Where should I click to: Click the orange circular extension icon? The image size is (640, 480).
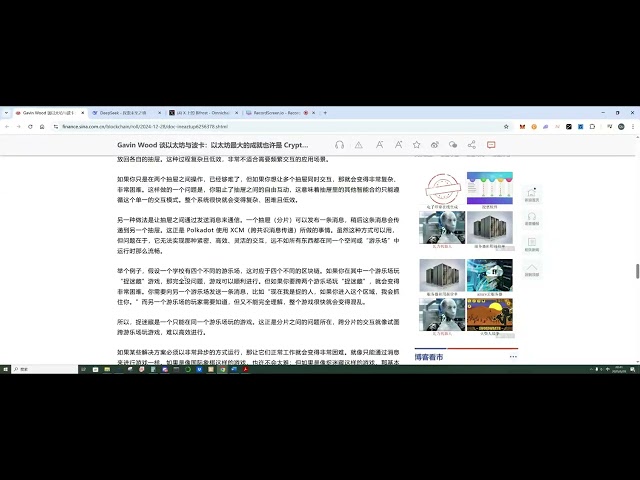534,127
